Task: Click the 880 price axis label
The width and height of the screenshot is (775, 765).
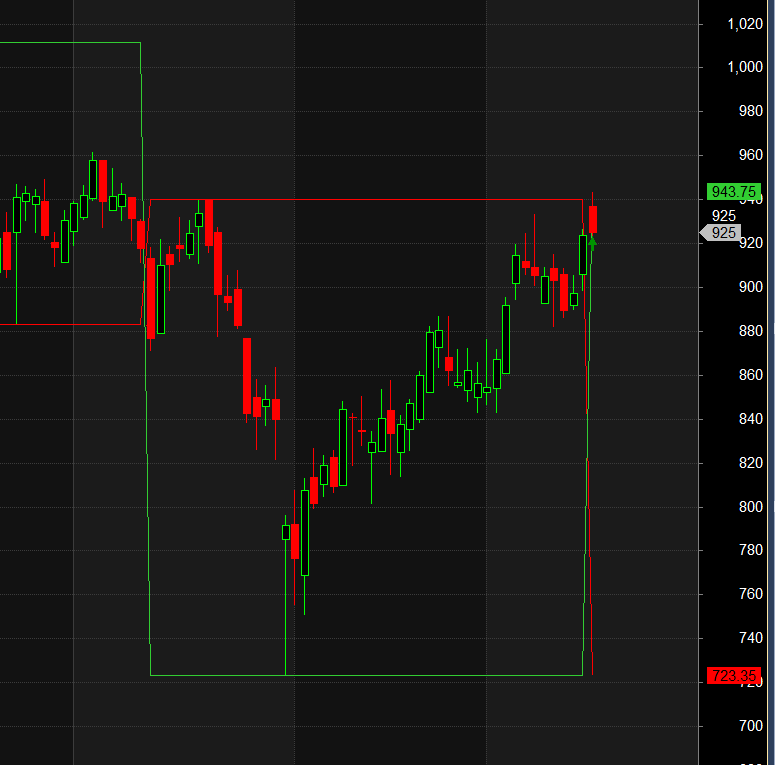Action: [751, 331]
